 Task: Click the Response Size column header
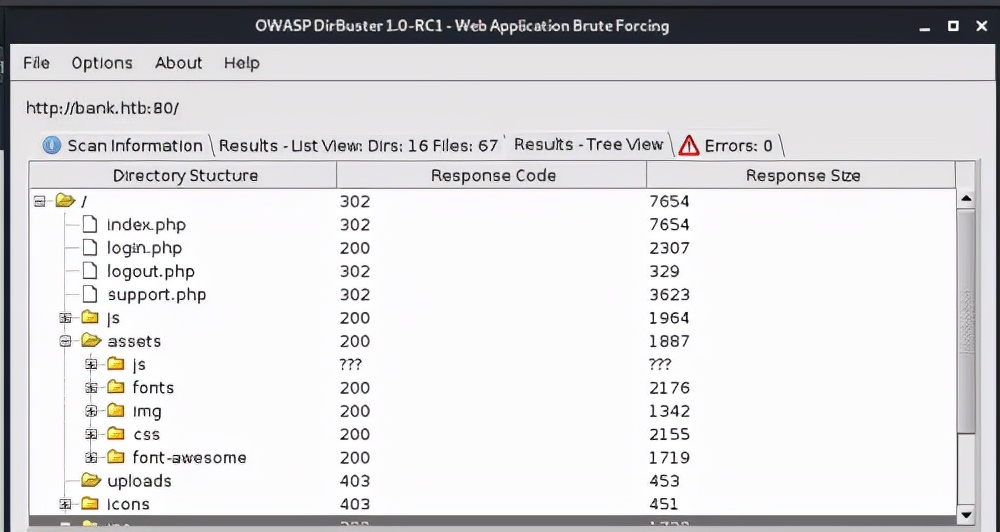pyautogui.click(x=802, y=176)
